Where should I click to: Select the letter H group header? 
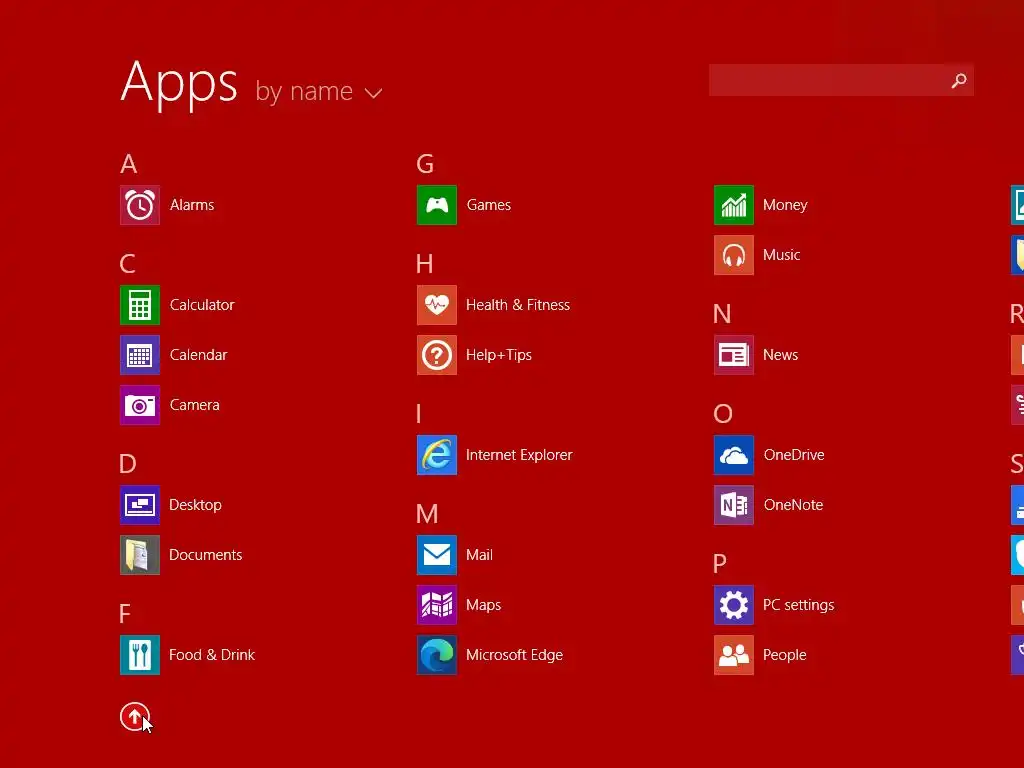tap(424, 264)
